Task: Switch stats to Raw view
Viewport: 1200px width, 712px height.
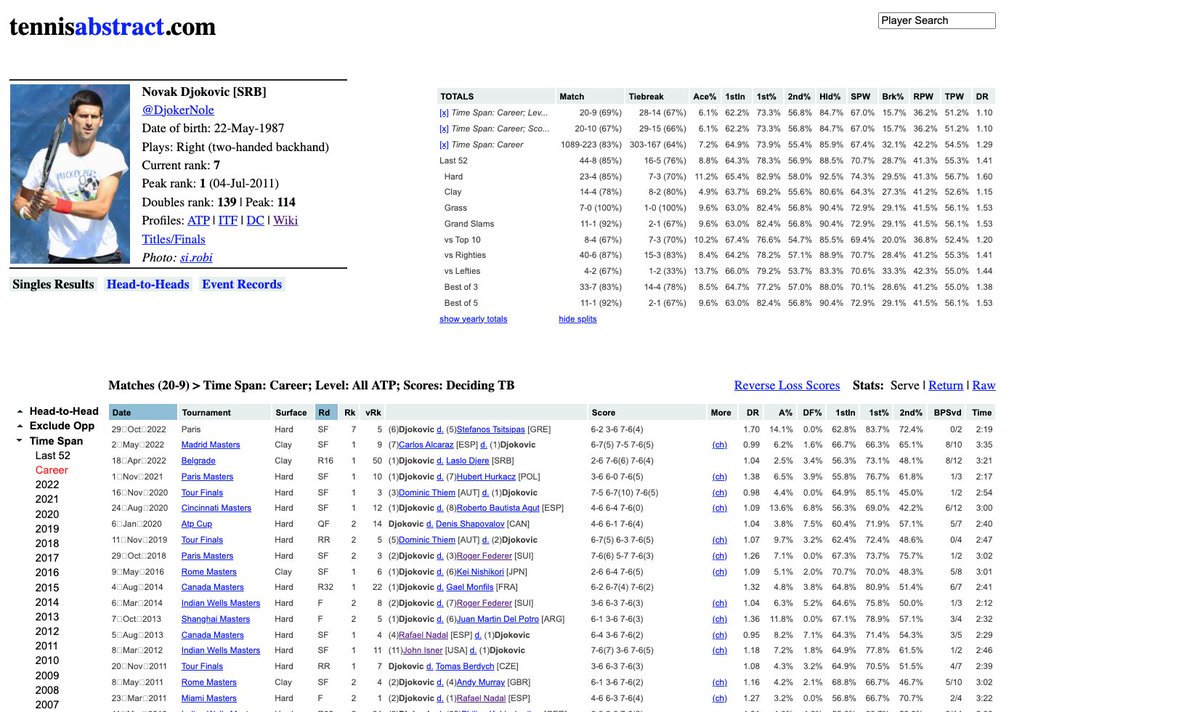Action: [x=984, y=385]
